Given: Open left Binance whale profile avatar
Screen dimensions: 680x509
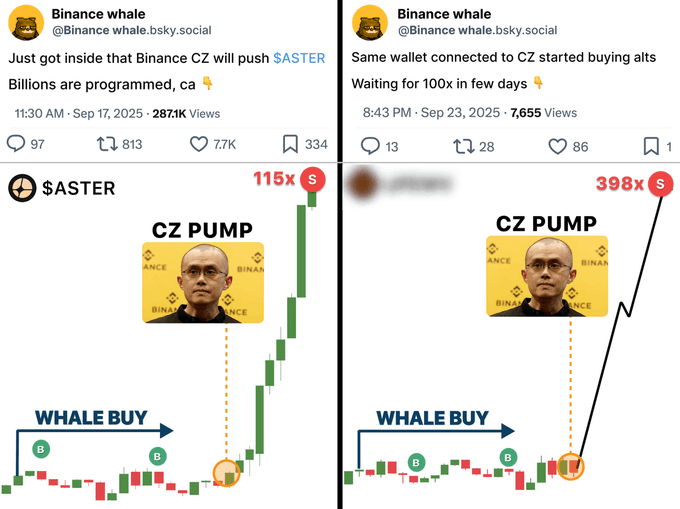Looking at the screenshot, I should pyautogui.click(x=26, y=23).
